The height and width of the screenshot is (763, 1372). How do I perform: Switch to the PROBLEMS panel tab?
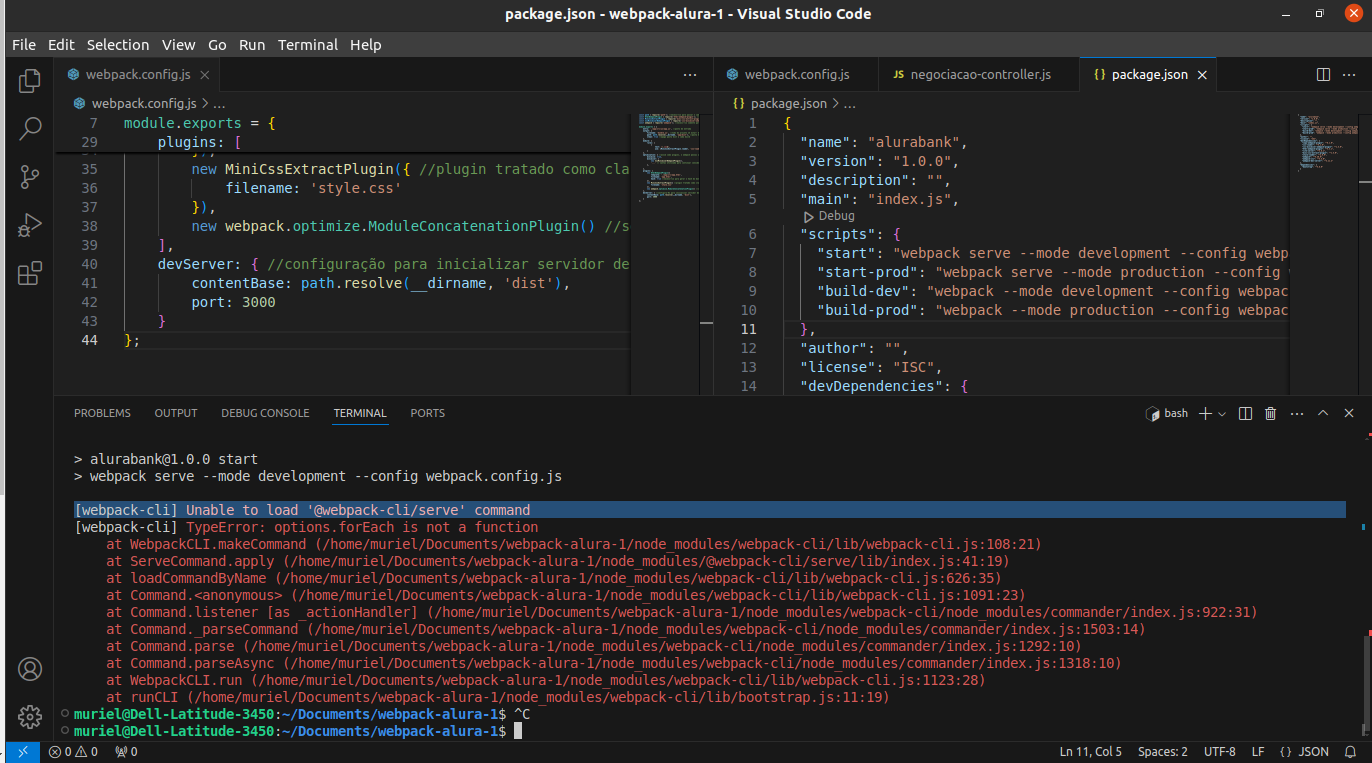[102, 413]
